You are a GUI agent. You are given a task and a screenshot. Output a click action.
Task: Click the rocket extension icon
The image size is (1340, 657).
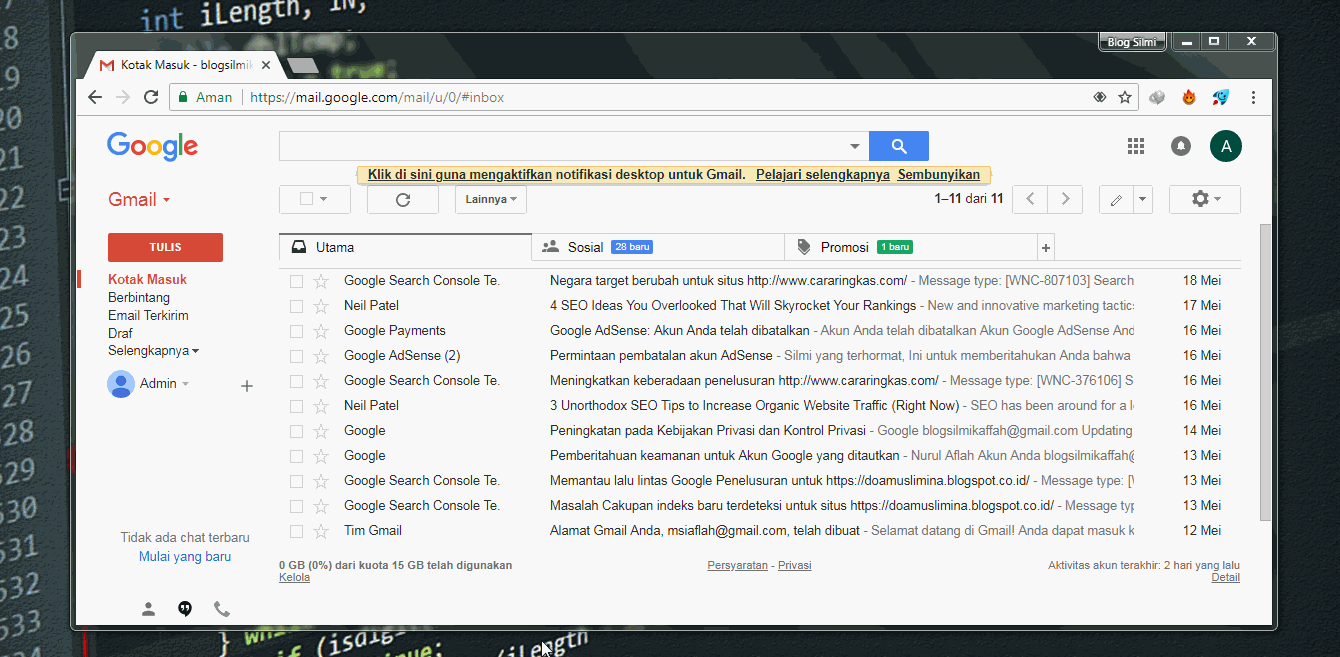click(x=1221, y=97)
